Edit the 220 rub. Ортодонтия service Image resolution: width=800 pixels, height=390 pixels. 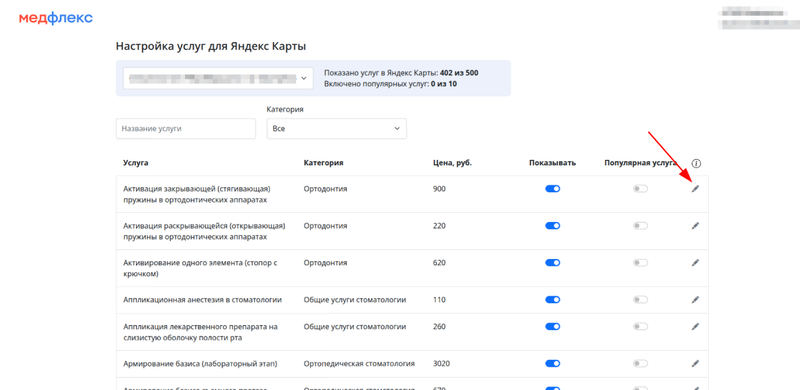point(695,226)
